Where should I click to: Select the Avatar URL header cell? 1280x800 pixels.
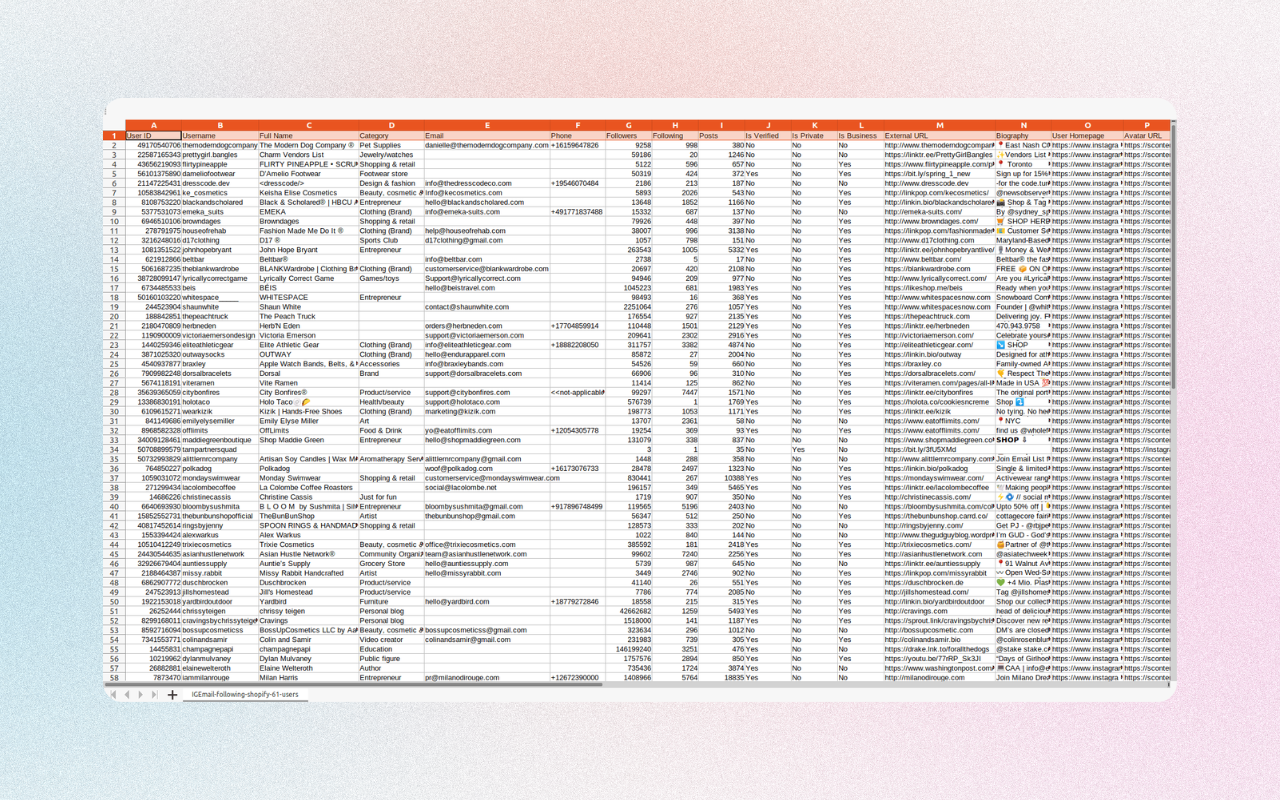point(1147,136)
